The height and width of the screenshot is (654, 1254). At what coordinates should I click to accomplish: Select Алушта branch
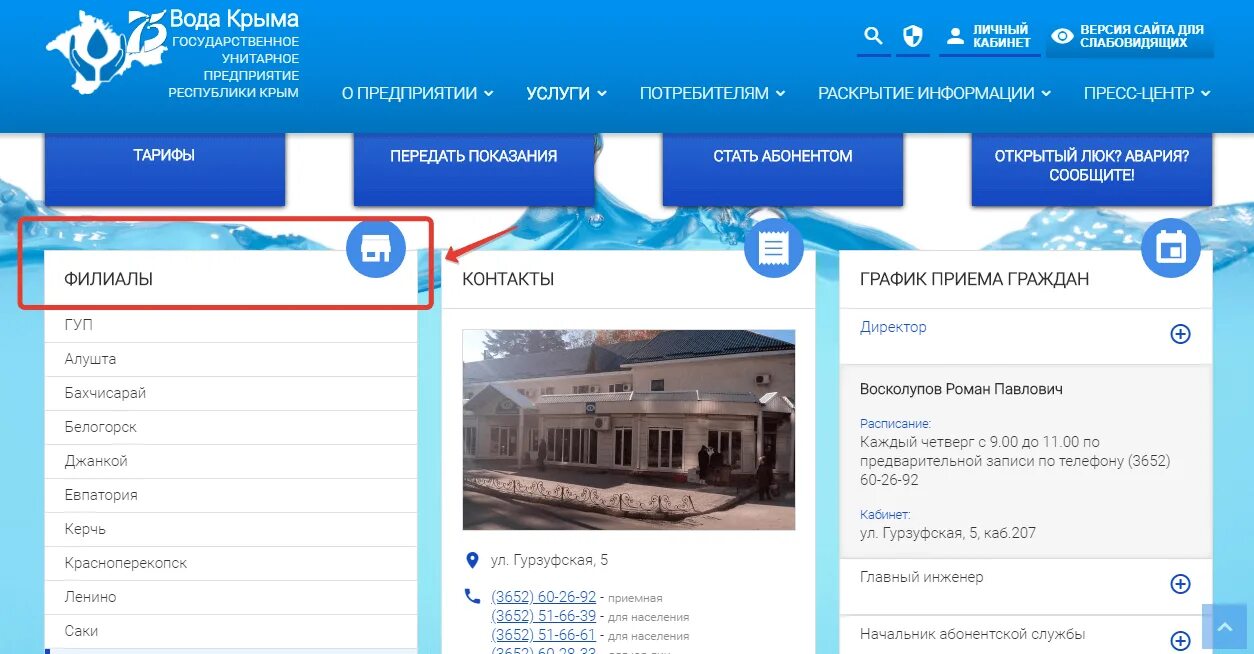click(x=231, y=359)
